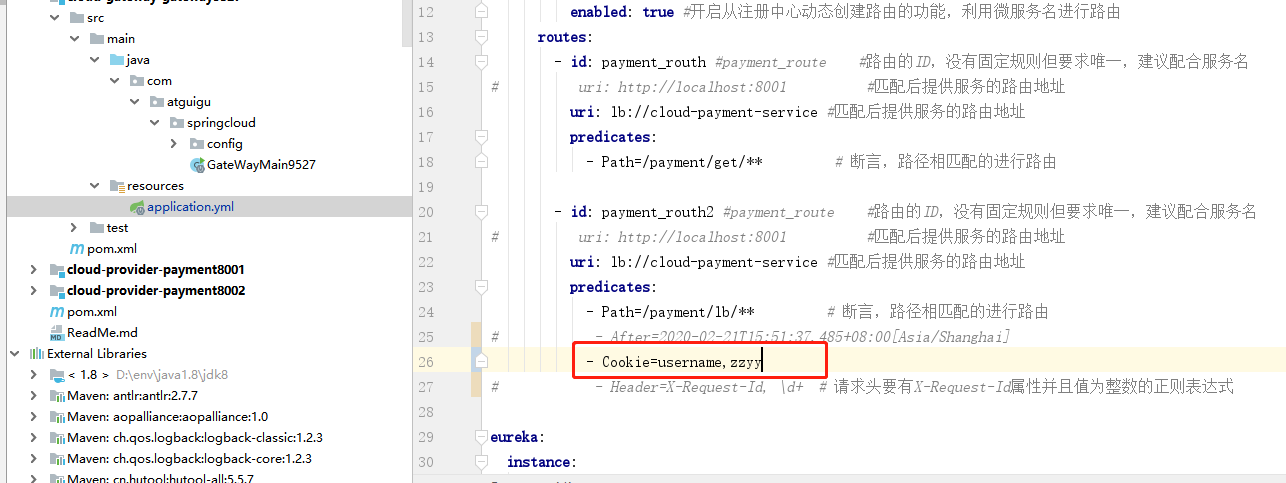This screenshot has width=1286, height=483.
Task: Click Maven icon of pom.xml above ReadMe.md
Action: 57,312
